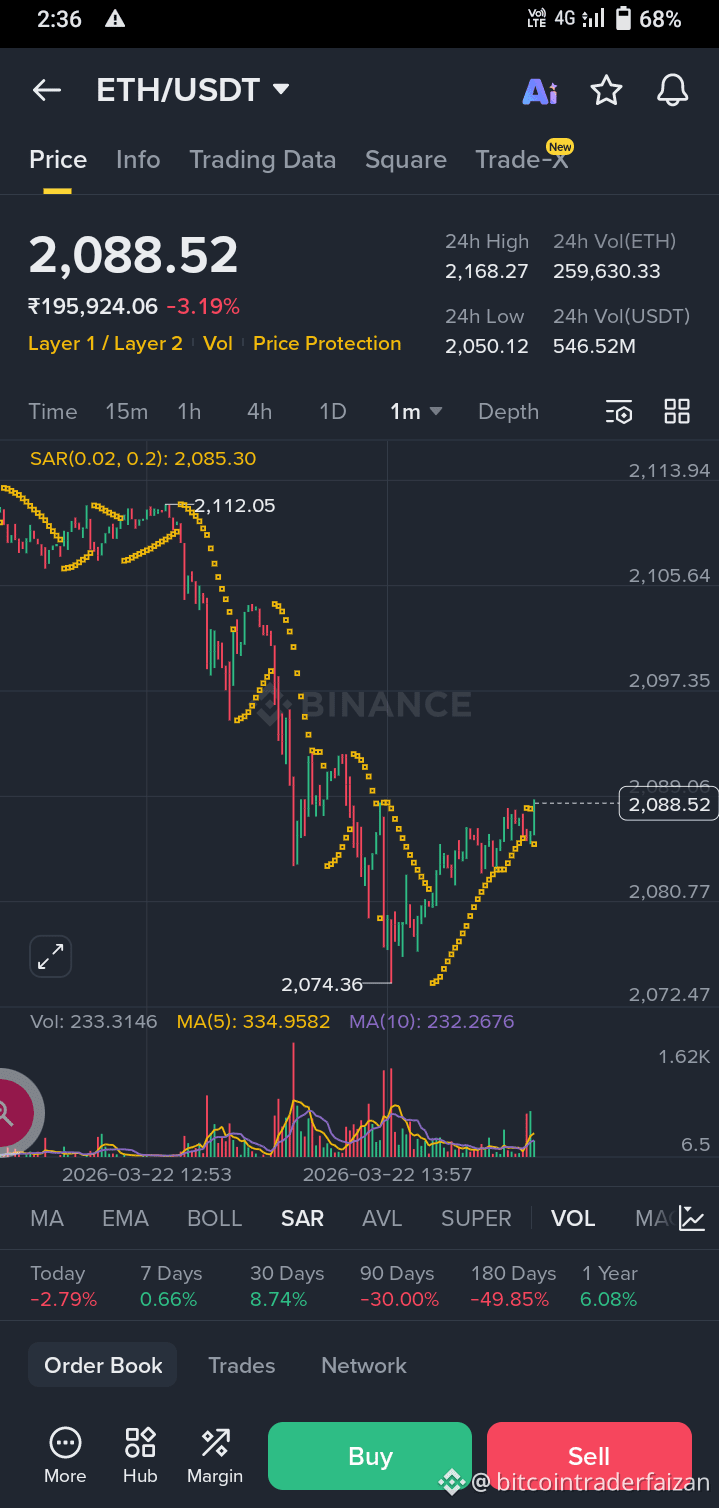Expand chart to fullscreen
The width and height of the screenshot is (719, 1508).
coord(50,956)
